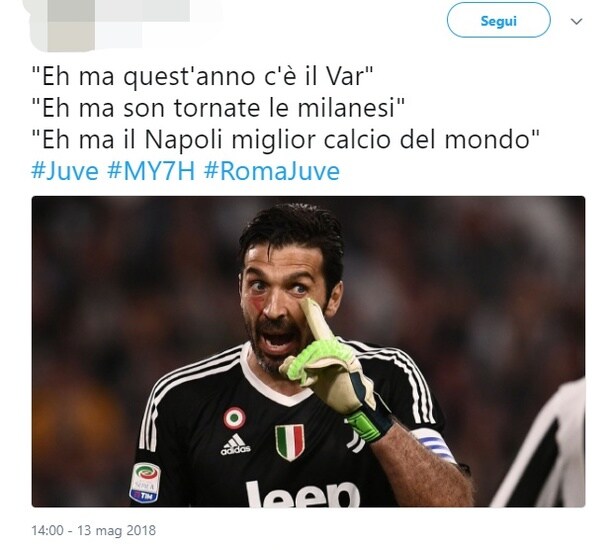Click the Jeep sponsor lettering
The image size is (613, 550).
point(303,494)
